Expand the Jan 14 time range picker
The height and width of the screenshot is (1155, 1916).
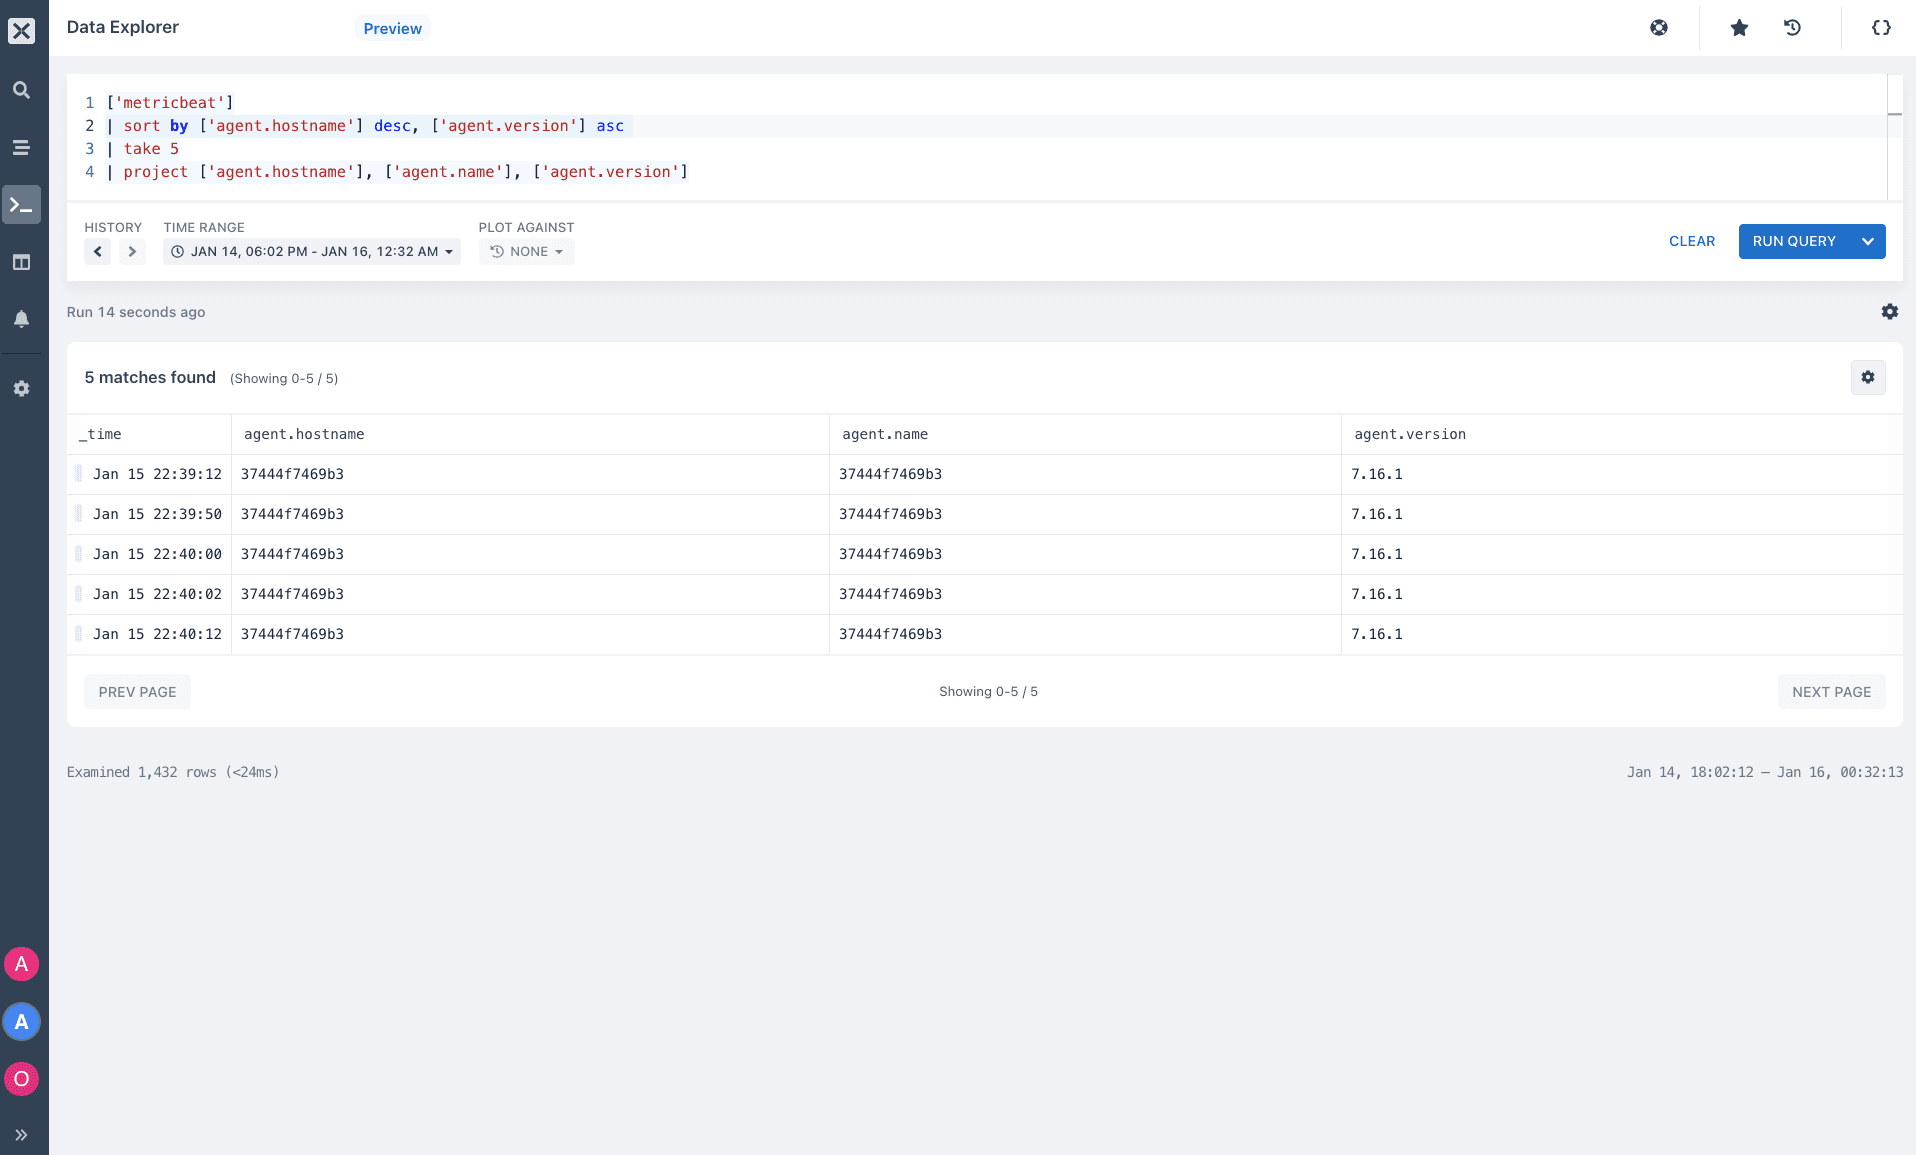point(311,251)
